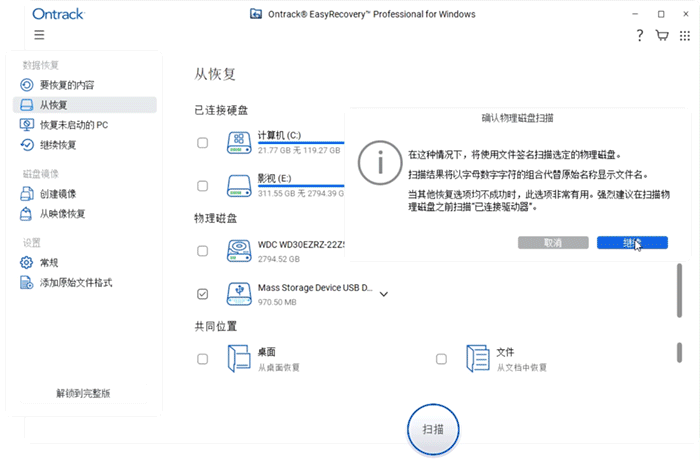Click the 影视 (E:) usage bar
The height and width of the screenshot is (462, 700).
coord(301,186)
